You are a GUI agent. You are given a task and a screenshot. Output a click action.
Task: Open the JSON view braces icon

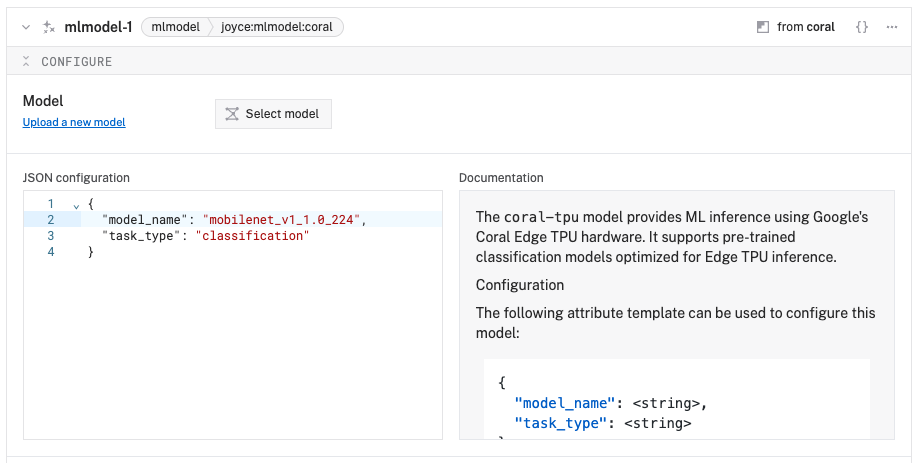coord(862,27)
